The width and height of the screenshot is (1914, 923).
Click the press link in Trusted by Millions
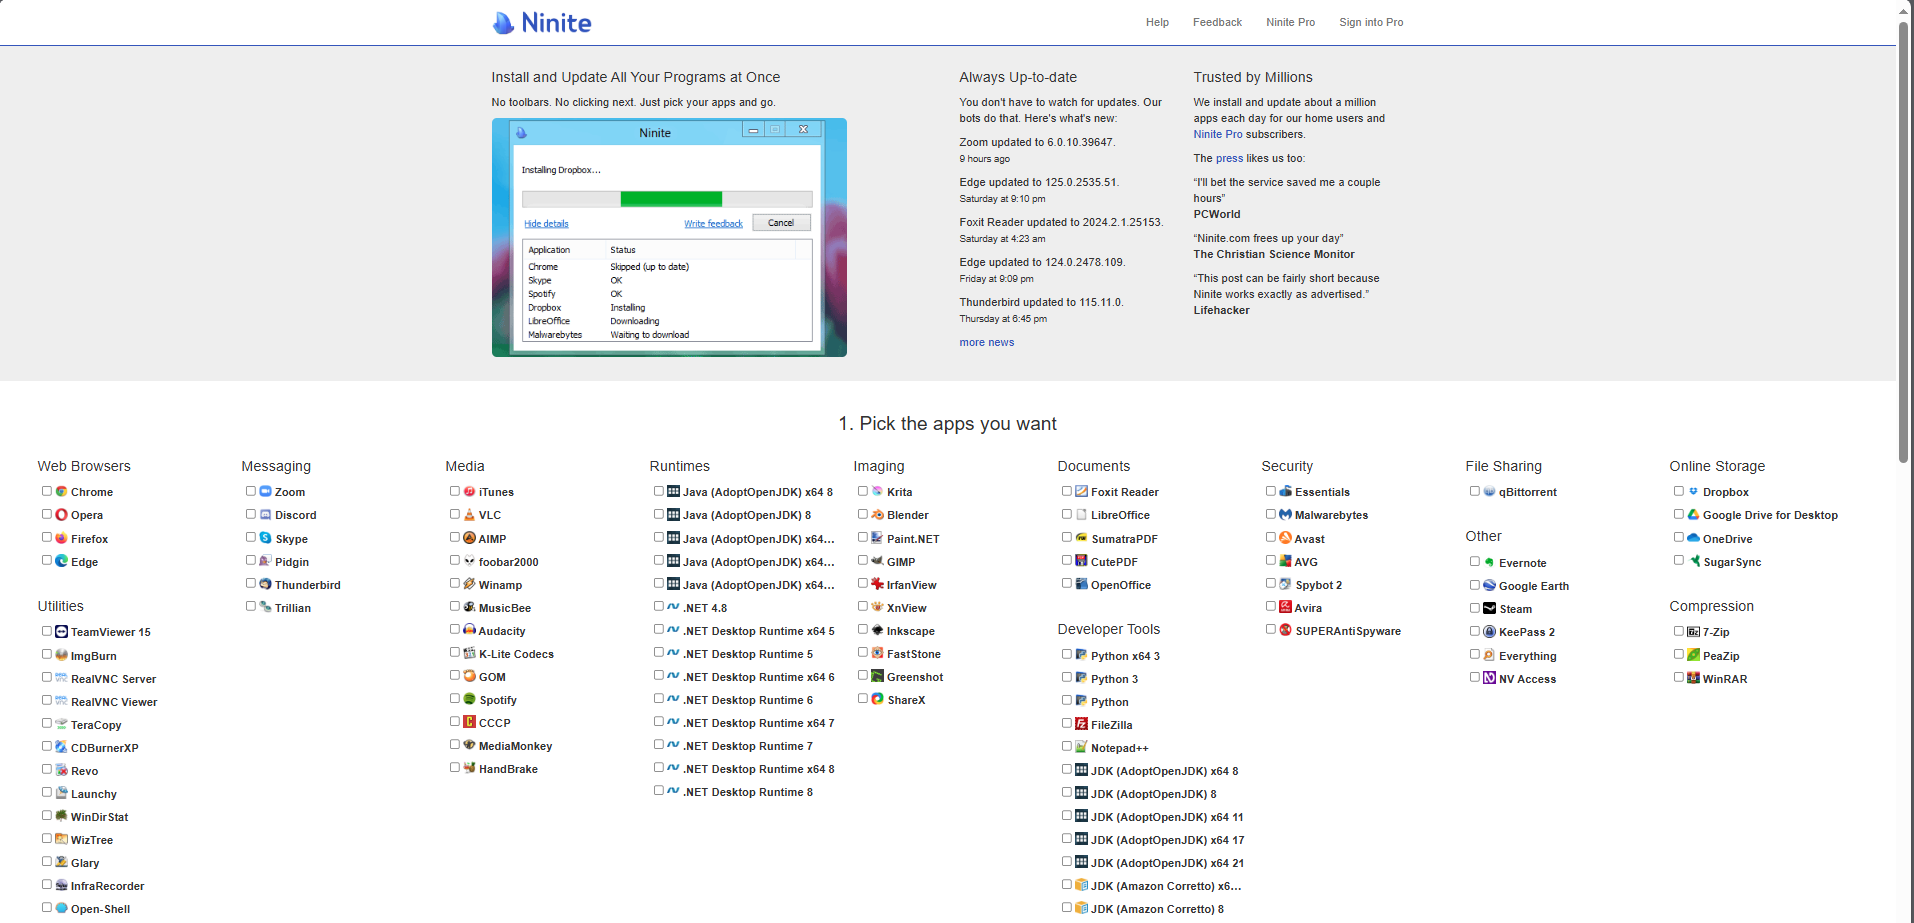point(1229,158)
